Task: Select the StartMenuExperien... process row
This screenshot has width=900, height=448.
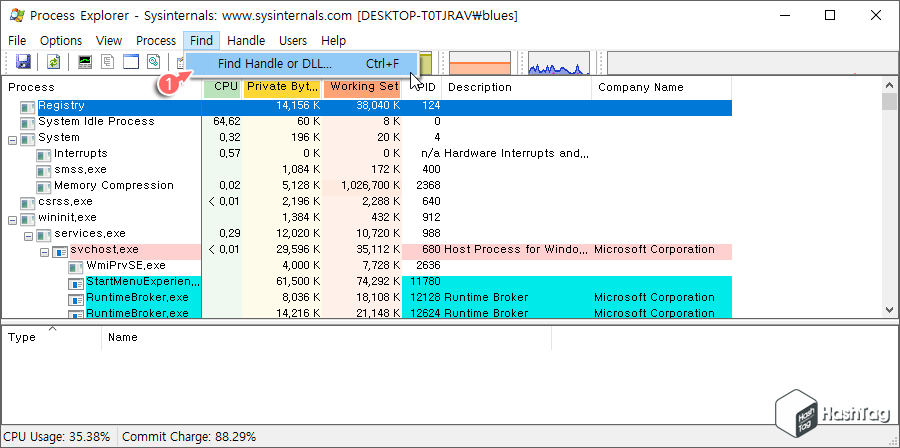Action: [367, 282]
